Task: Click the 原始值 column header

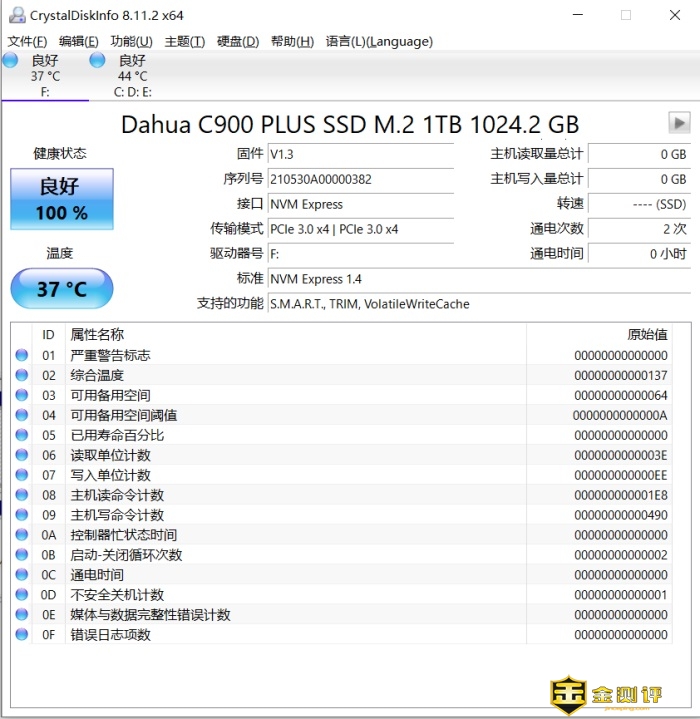Action: pos(646,335)
